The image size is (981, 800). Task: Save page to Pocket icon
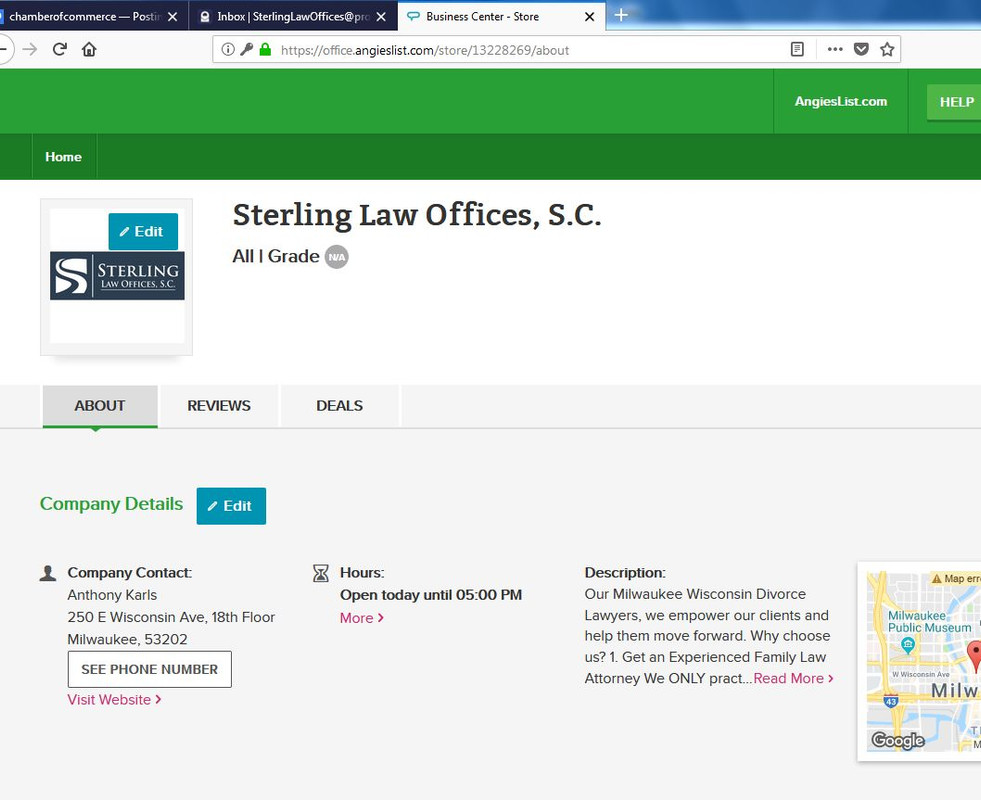[862, 49]
